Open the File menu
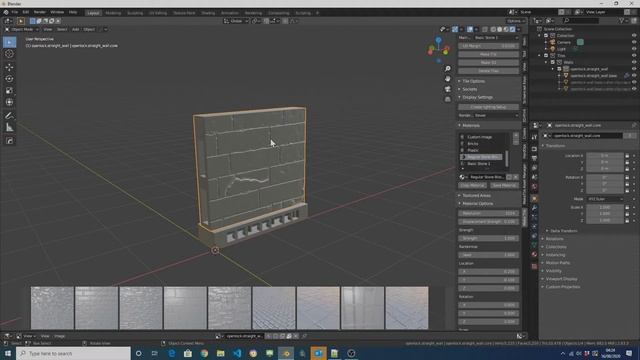 click(15, 12)
